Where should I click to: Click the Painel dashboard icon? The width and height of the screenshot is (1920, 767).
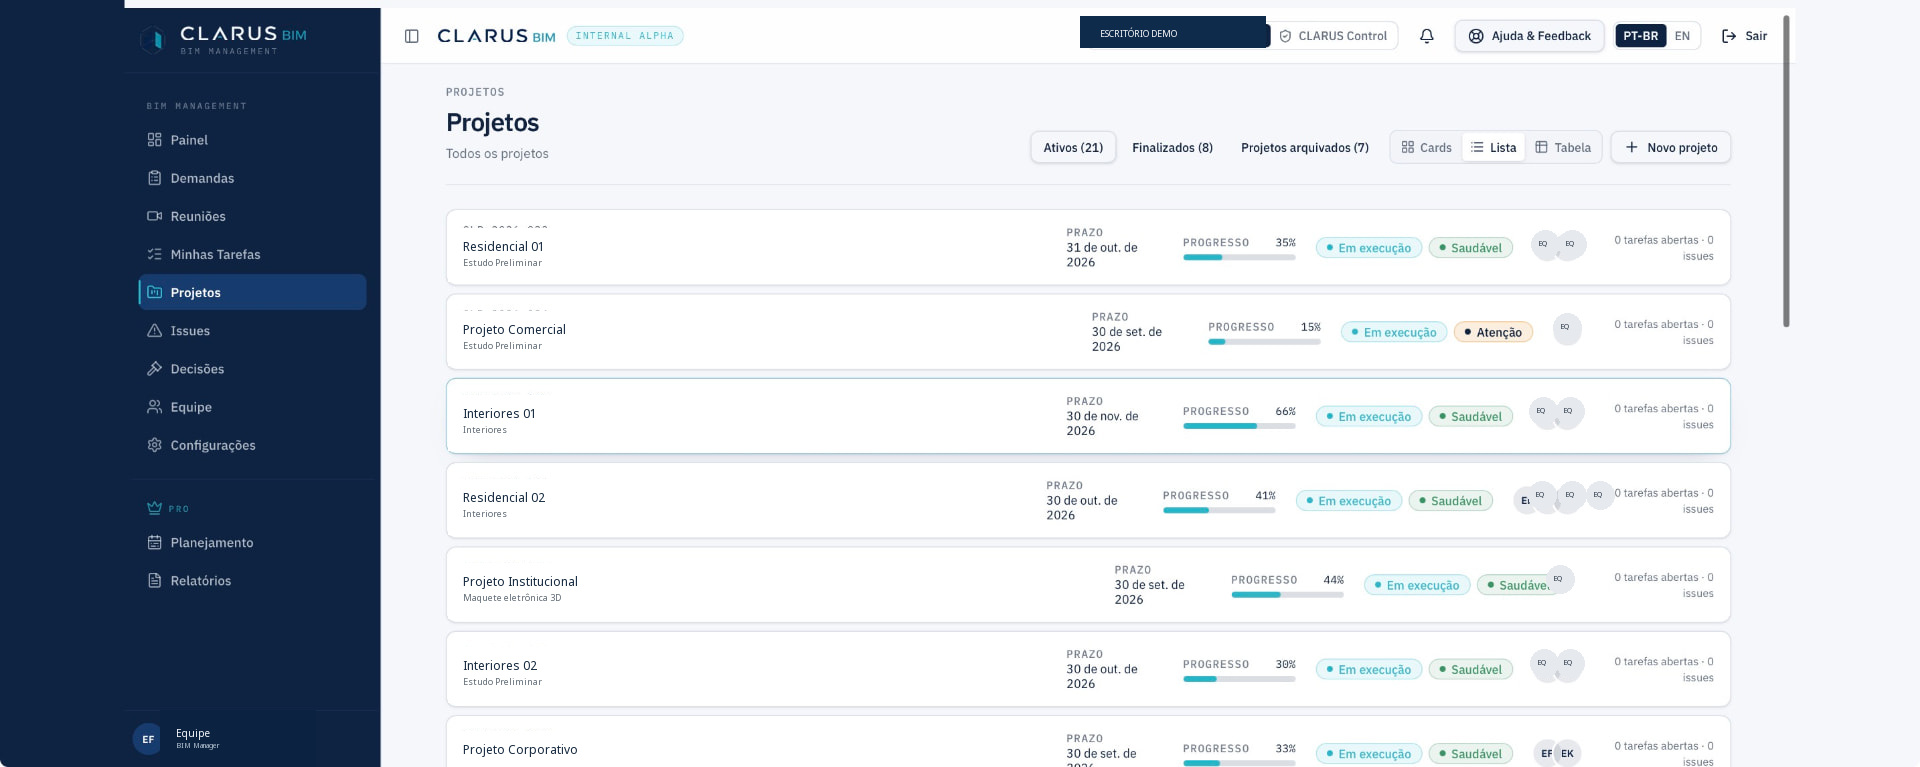point(154,140)
